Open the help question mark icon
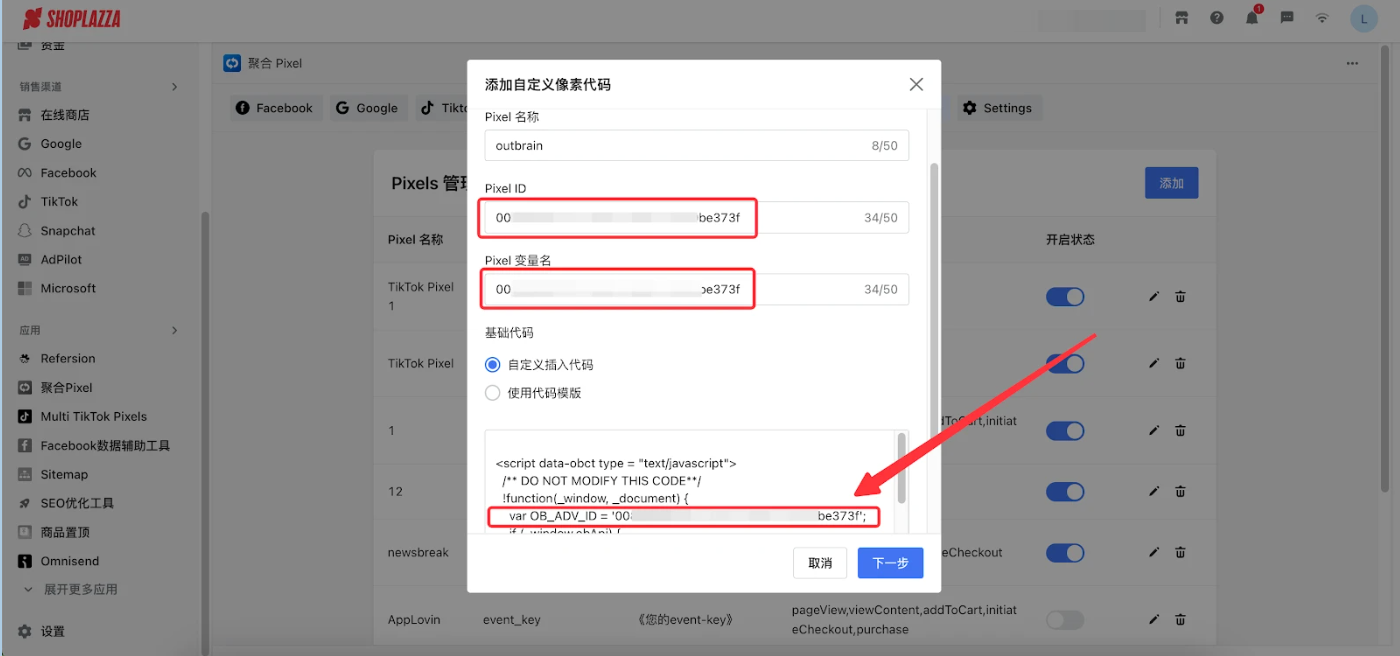 pyautogui.click(x=1217, y=18)
